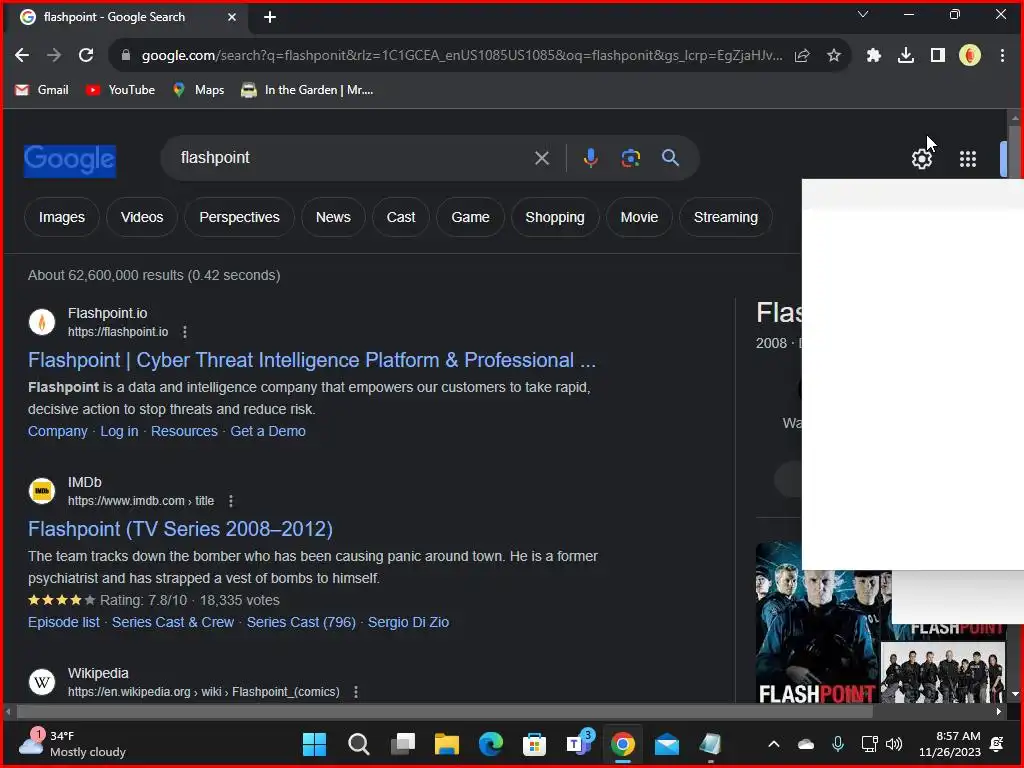Search by image with Google Lens
Viewport: 1024px width, 768px height.
tap(630, 158)
